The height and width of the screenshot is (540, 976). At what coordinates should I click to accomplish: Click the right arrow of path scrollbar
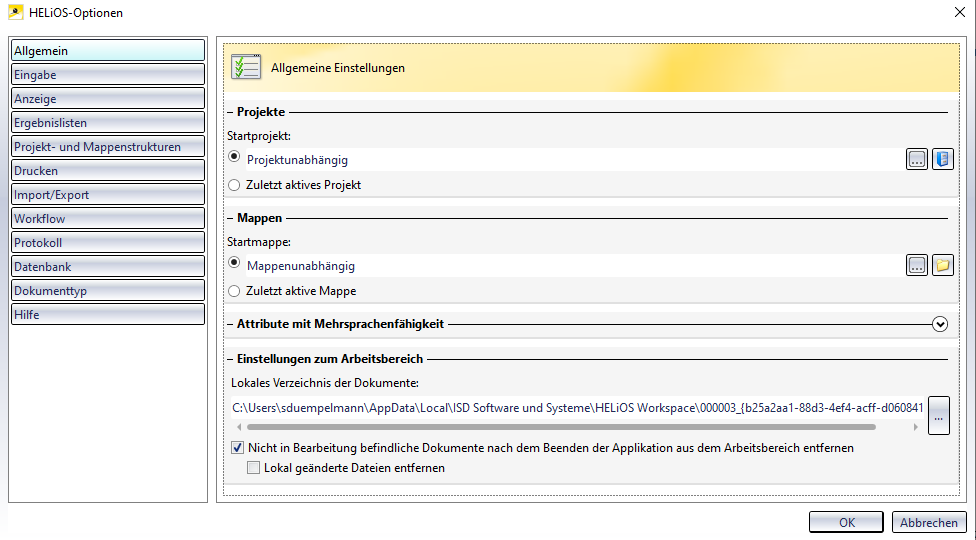point(916,427)
